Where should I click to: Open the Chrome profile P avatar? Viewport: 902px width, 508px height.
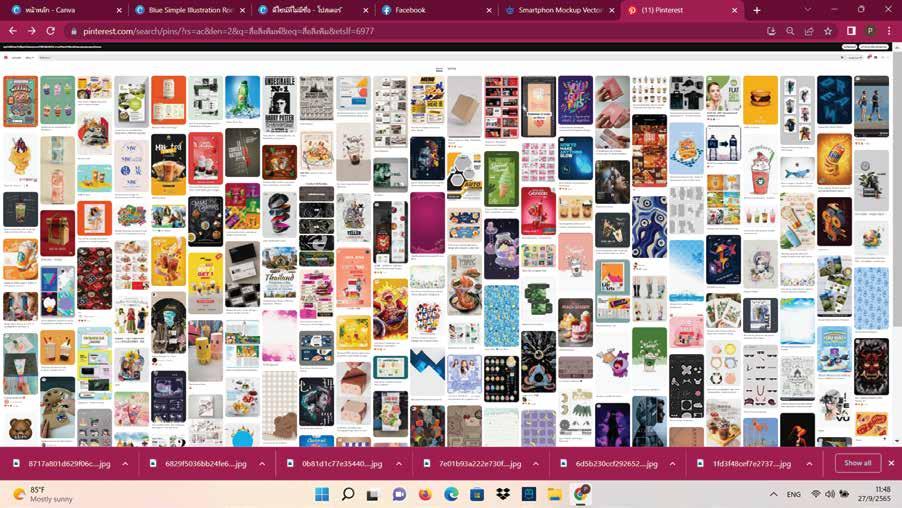[870, 31]
